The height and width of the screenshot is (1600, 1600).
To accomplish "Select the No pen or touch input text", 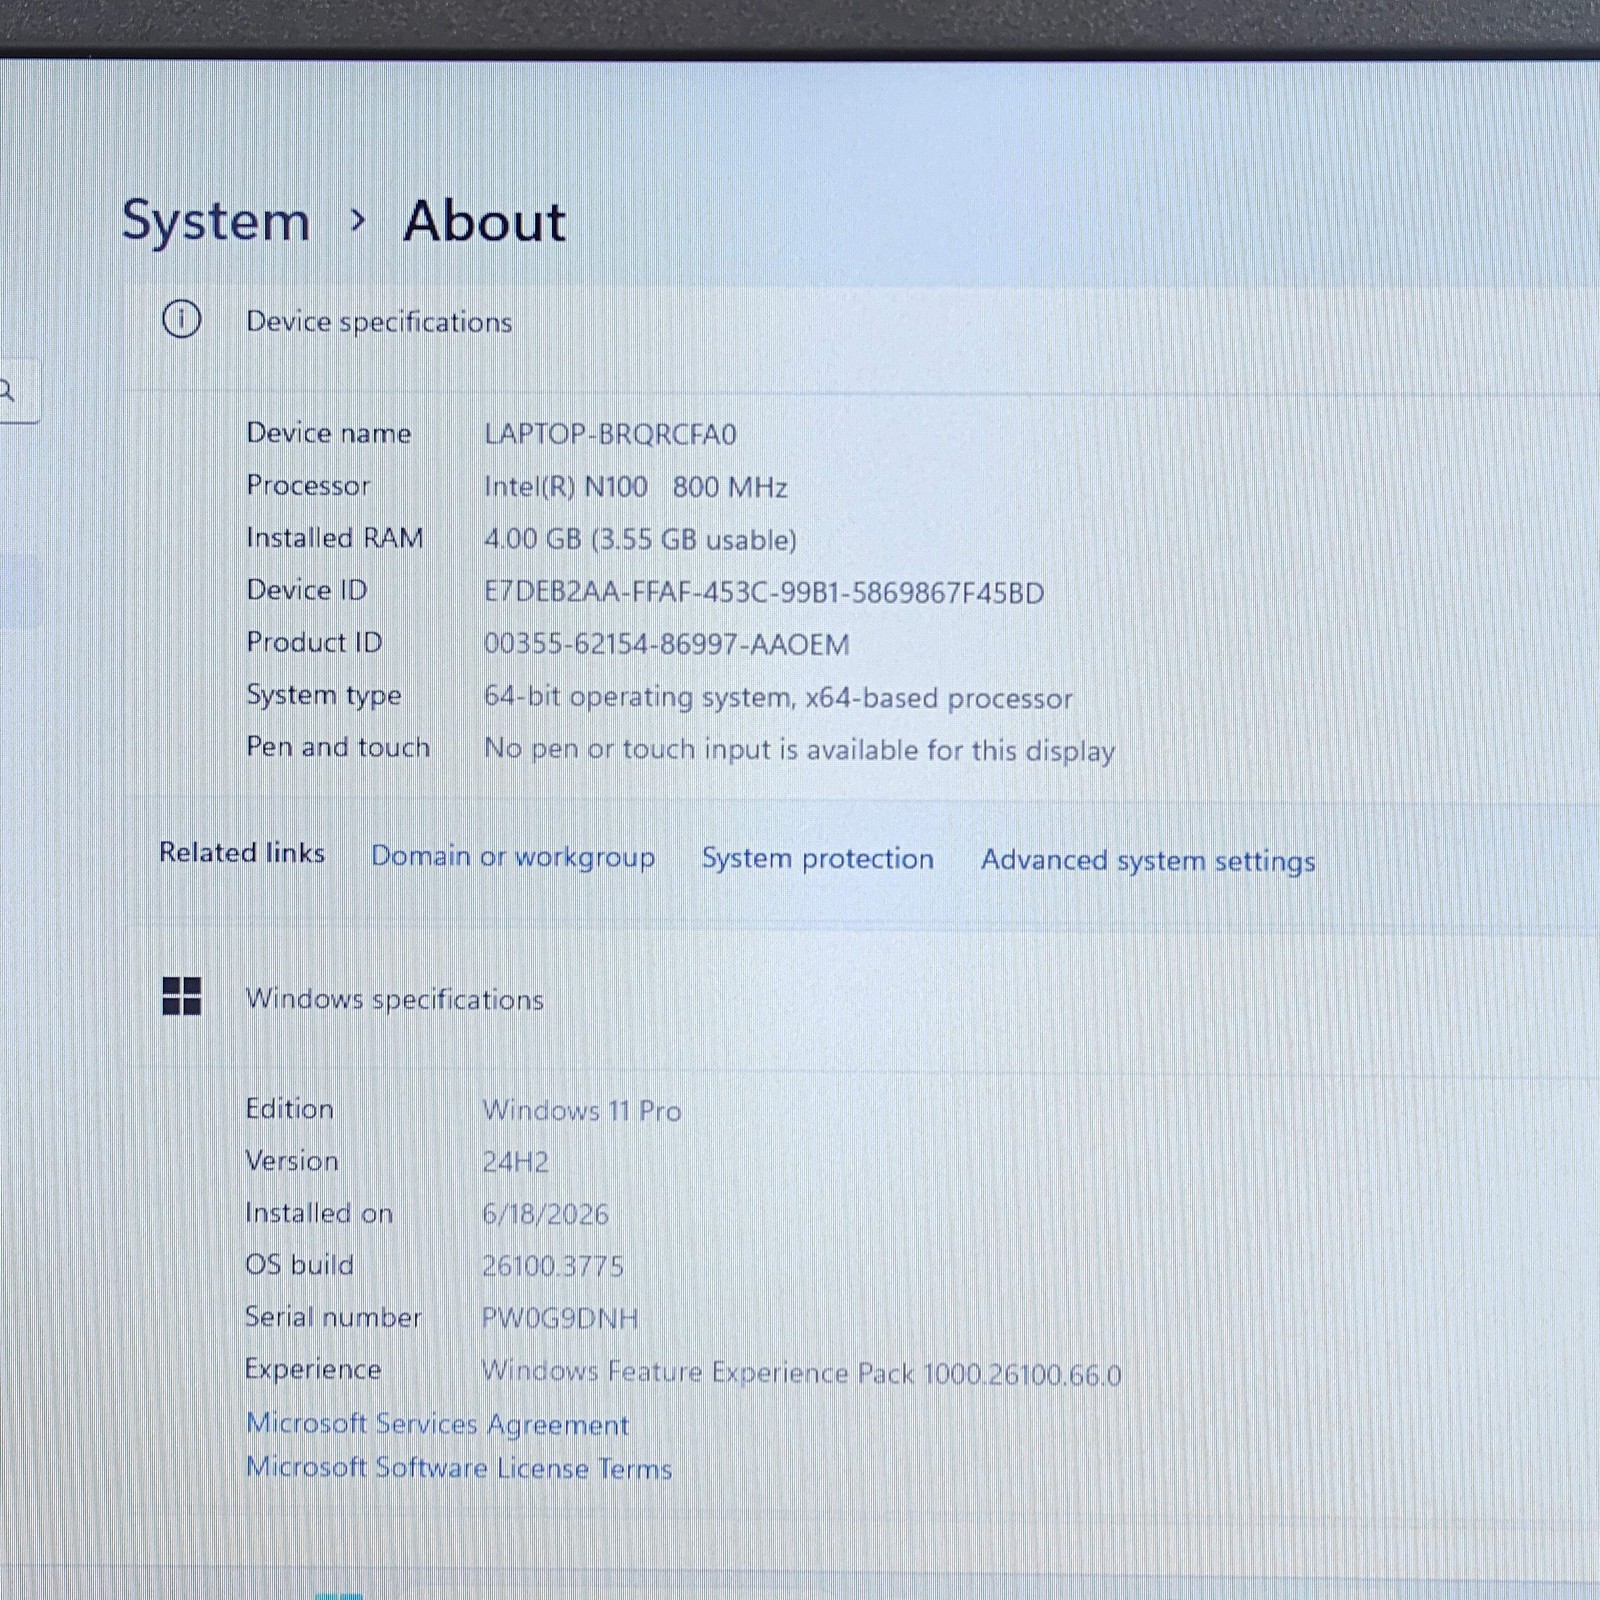I will (x=799, y=750).
